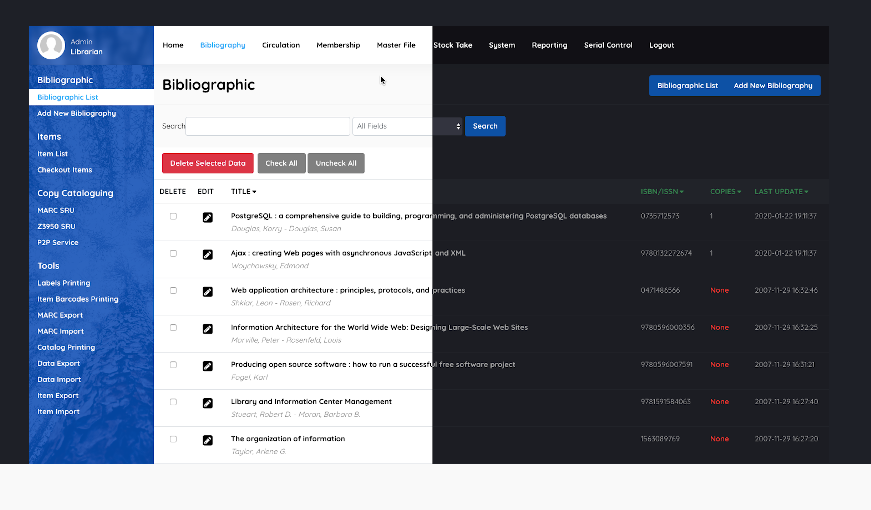This screenshot has height=510, width=871.
Task: Click the red None copies for ISBN 0471486566
Action: pos(719,291)
